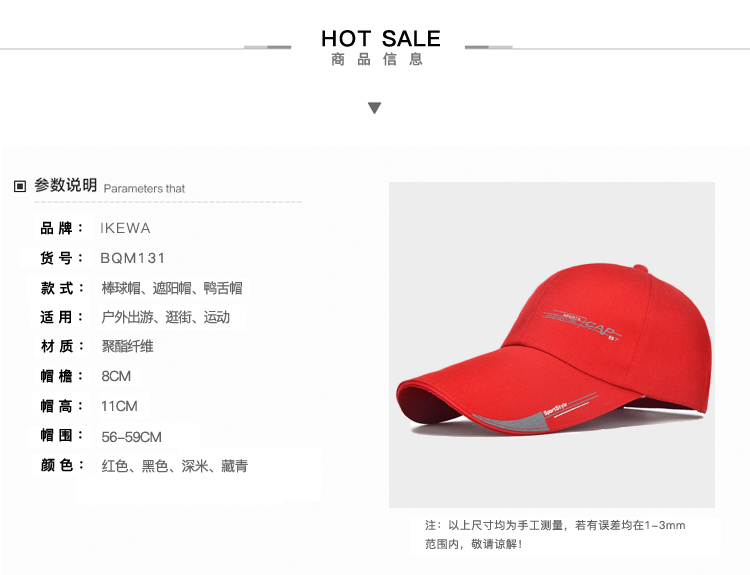Click the downward triangle arrow below HOT SALE
750x575 pixels.
coord(375,108)
